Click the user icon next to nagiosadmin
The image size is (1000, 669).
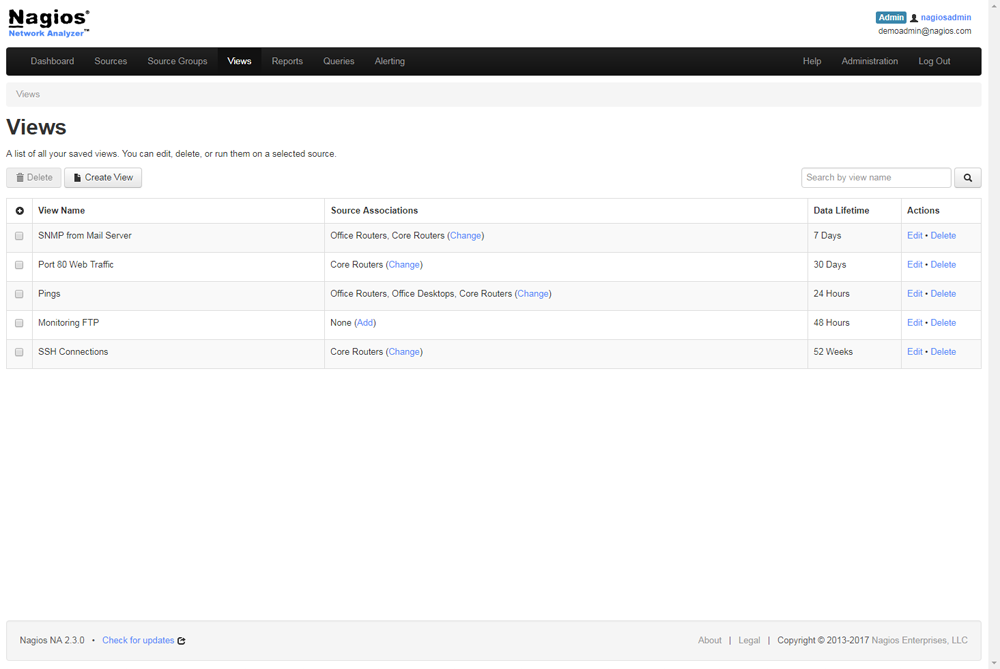click(914, 18)
